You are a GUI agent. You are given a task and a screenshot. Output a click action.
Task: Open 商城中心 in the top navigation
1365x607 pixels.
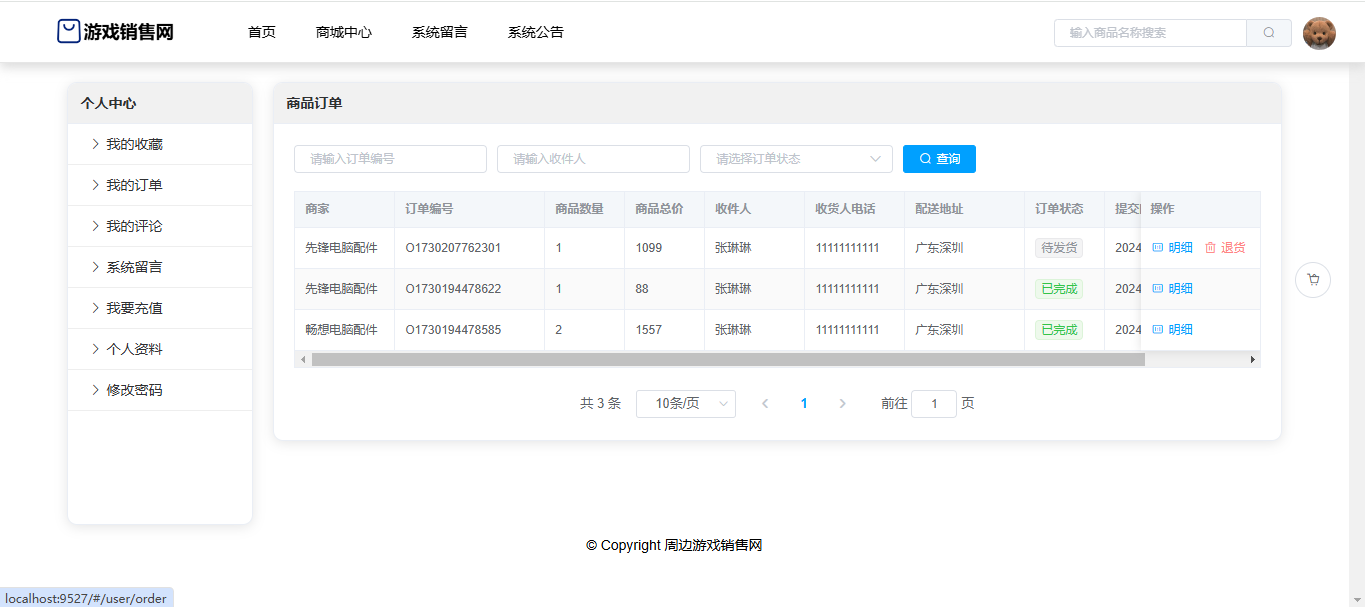coord(343,33)
